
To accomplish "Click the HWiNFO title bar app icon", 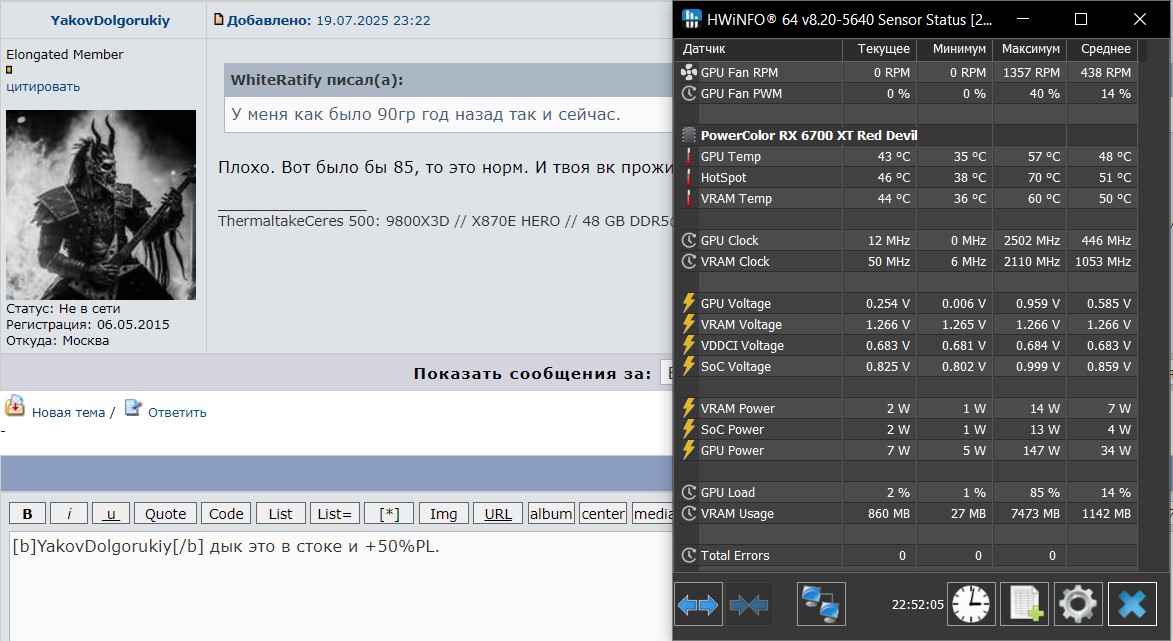I will click(x=692, y=19).
